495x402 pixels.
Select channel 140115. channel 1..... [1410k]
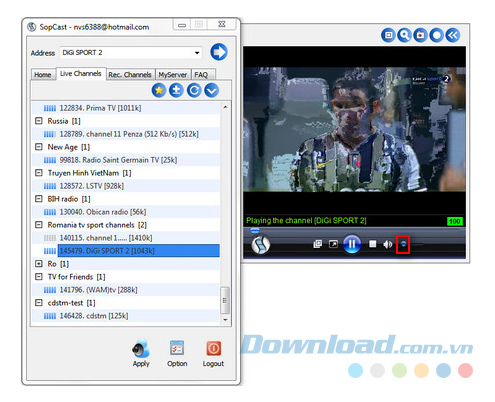click(106, 238)
